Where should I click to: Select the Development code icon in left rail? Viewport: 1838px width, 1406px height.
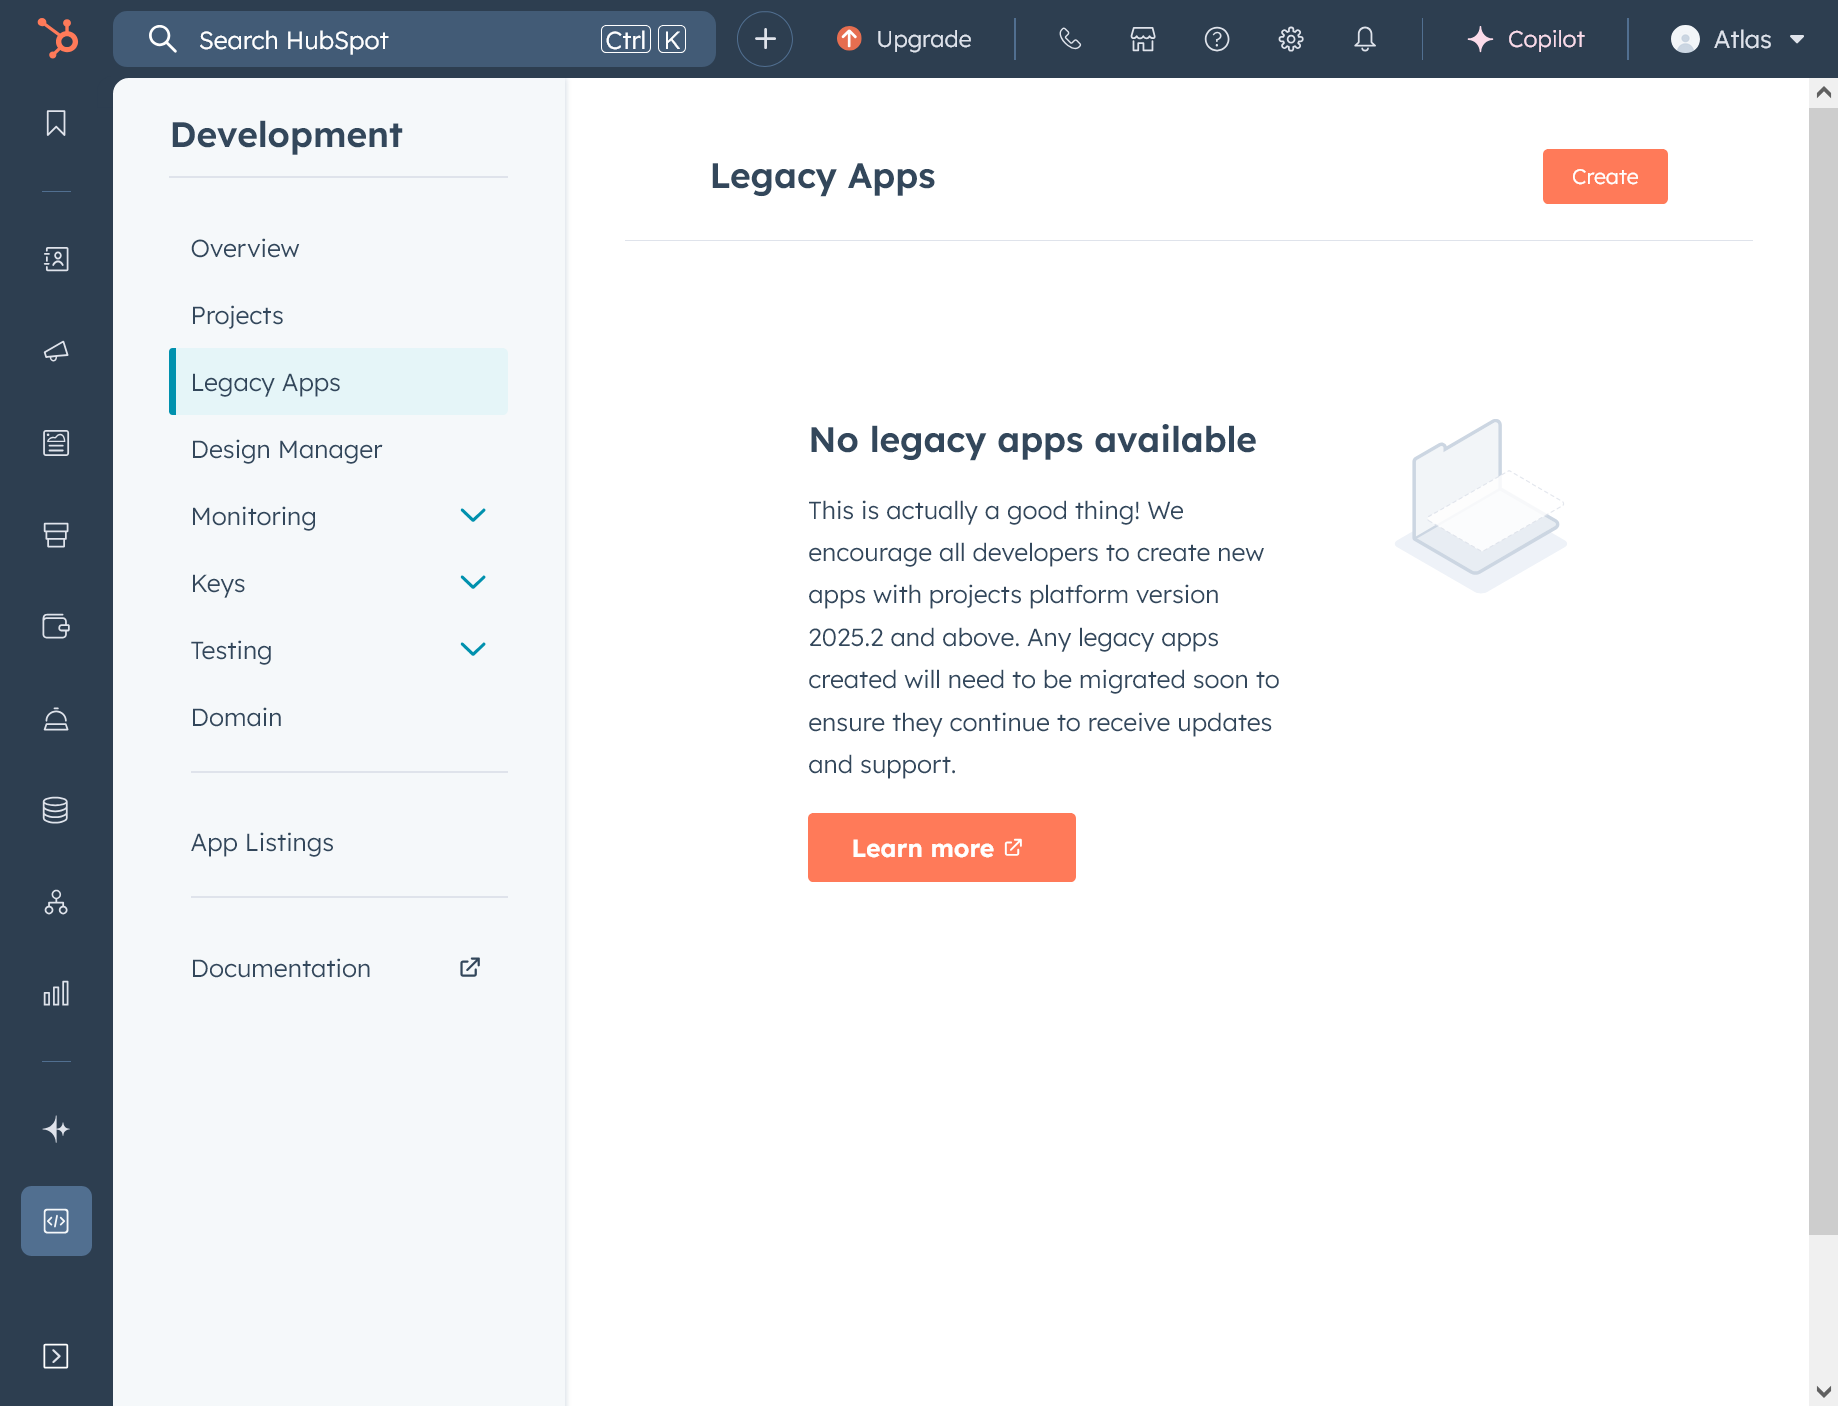[x=56, y=1221]
